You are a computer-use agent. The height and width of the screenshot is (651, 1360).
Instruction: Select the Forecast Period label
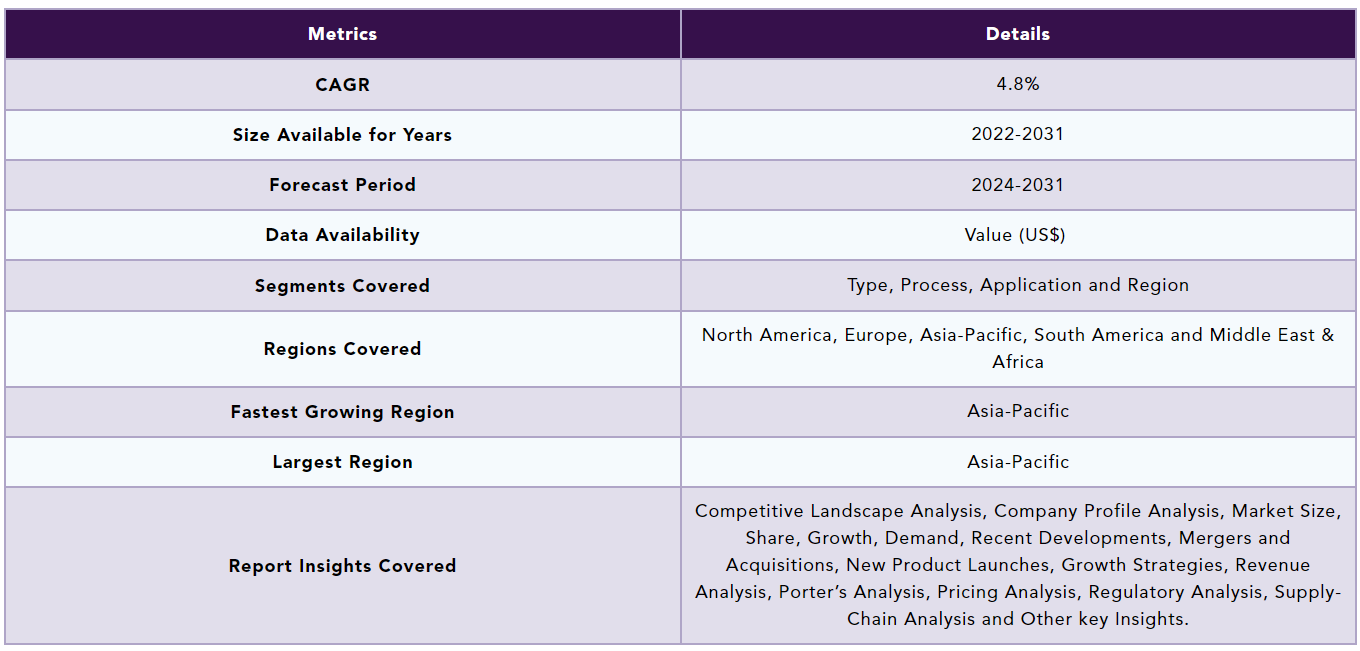pos(342,185)
